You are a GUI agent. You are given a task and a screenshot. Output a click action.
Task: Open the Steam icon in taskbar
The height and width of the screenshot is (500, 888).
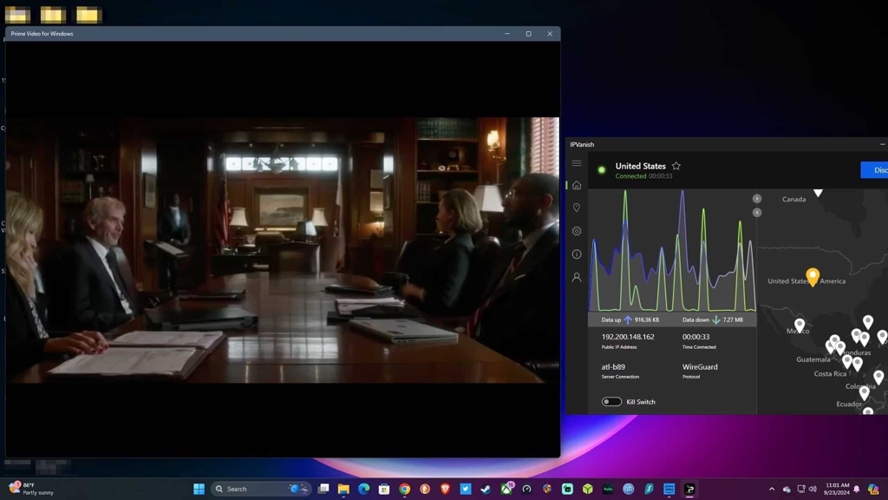pyautogui.click(x=486, y=489)
